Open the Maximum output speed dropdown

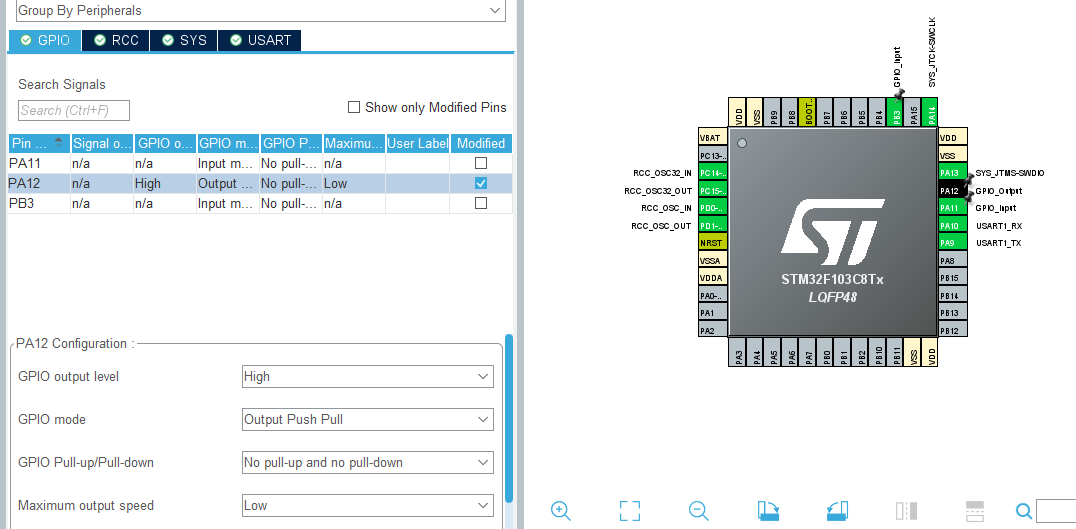[x=367, y=506]
